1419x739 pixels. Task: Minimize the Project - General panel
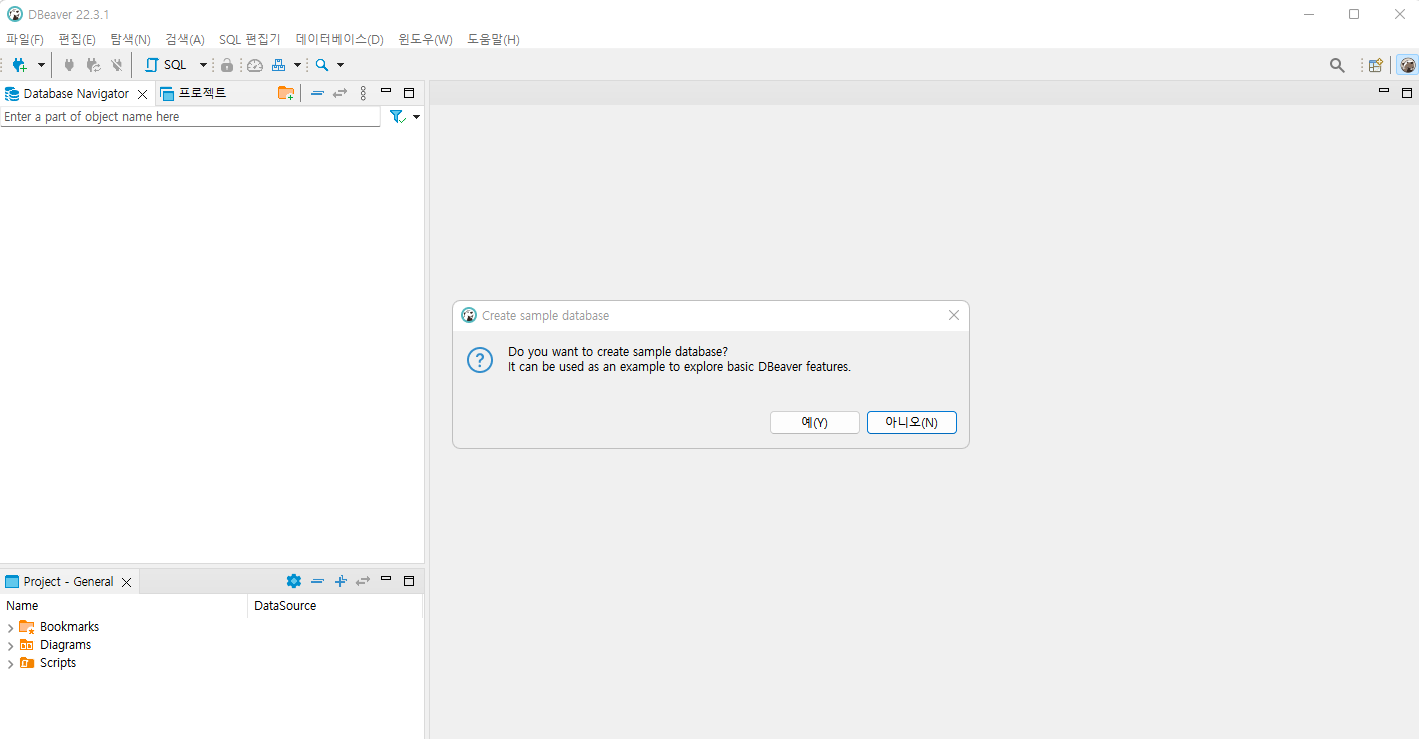click(x=386, y=579)
